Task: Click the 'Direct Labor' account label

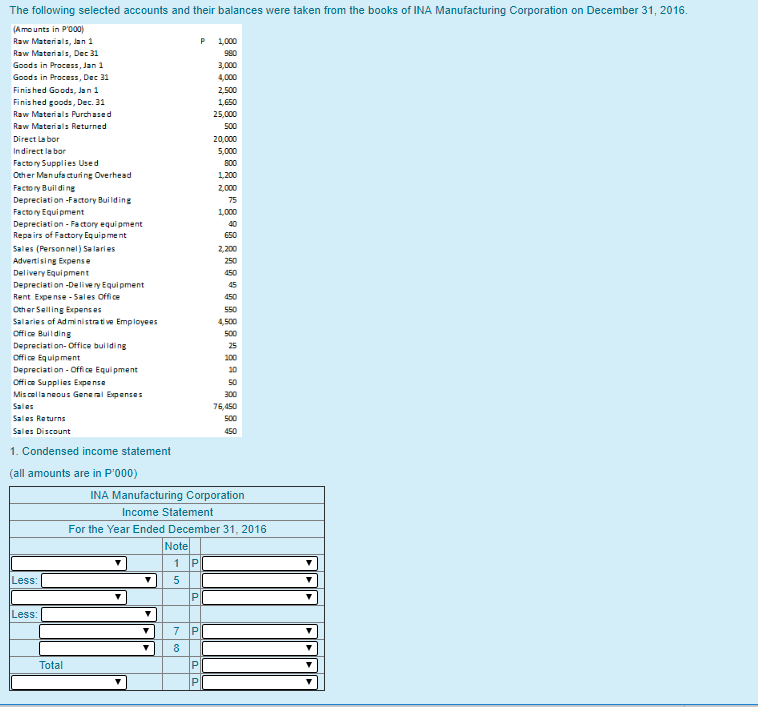Action: coord(36,139)
